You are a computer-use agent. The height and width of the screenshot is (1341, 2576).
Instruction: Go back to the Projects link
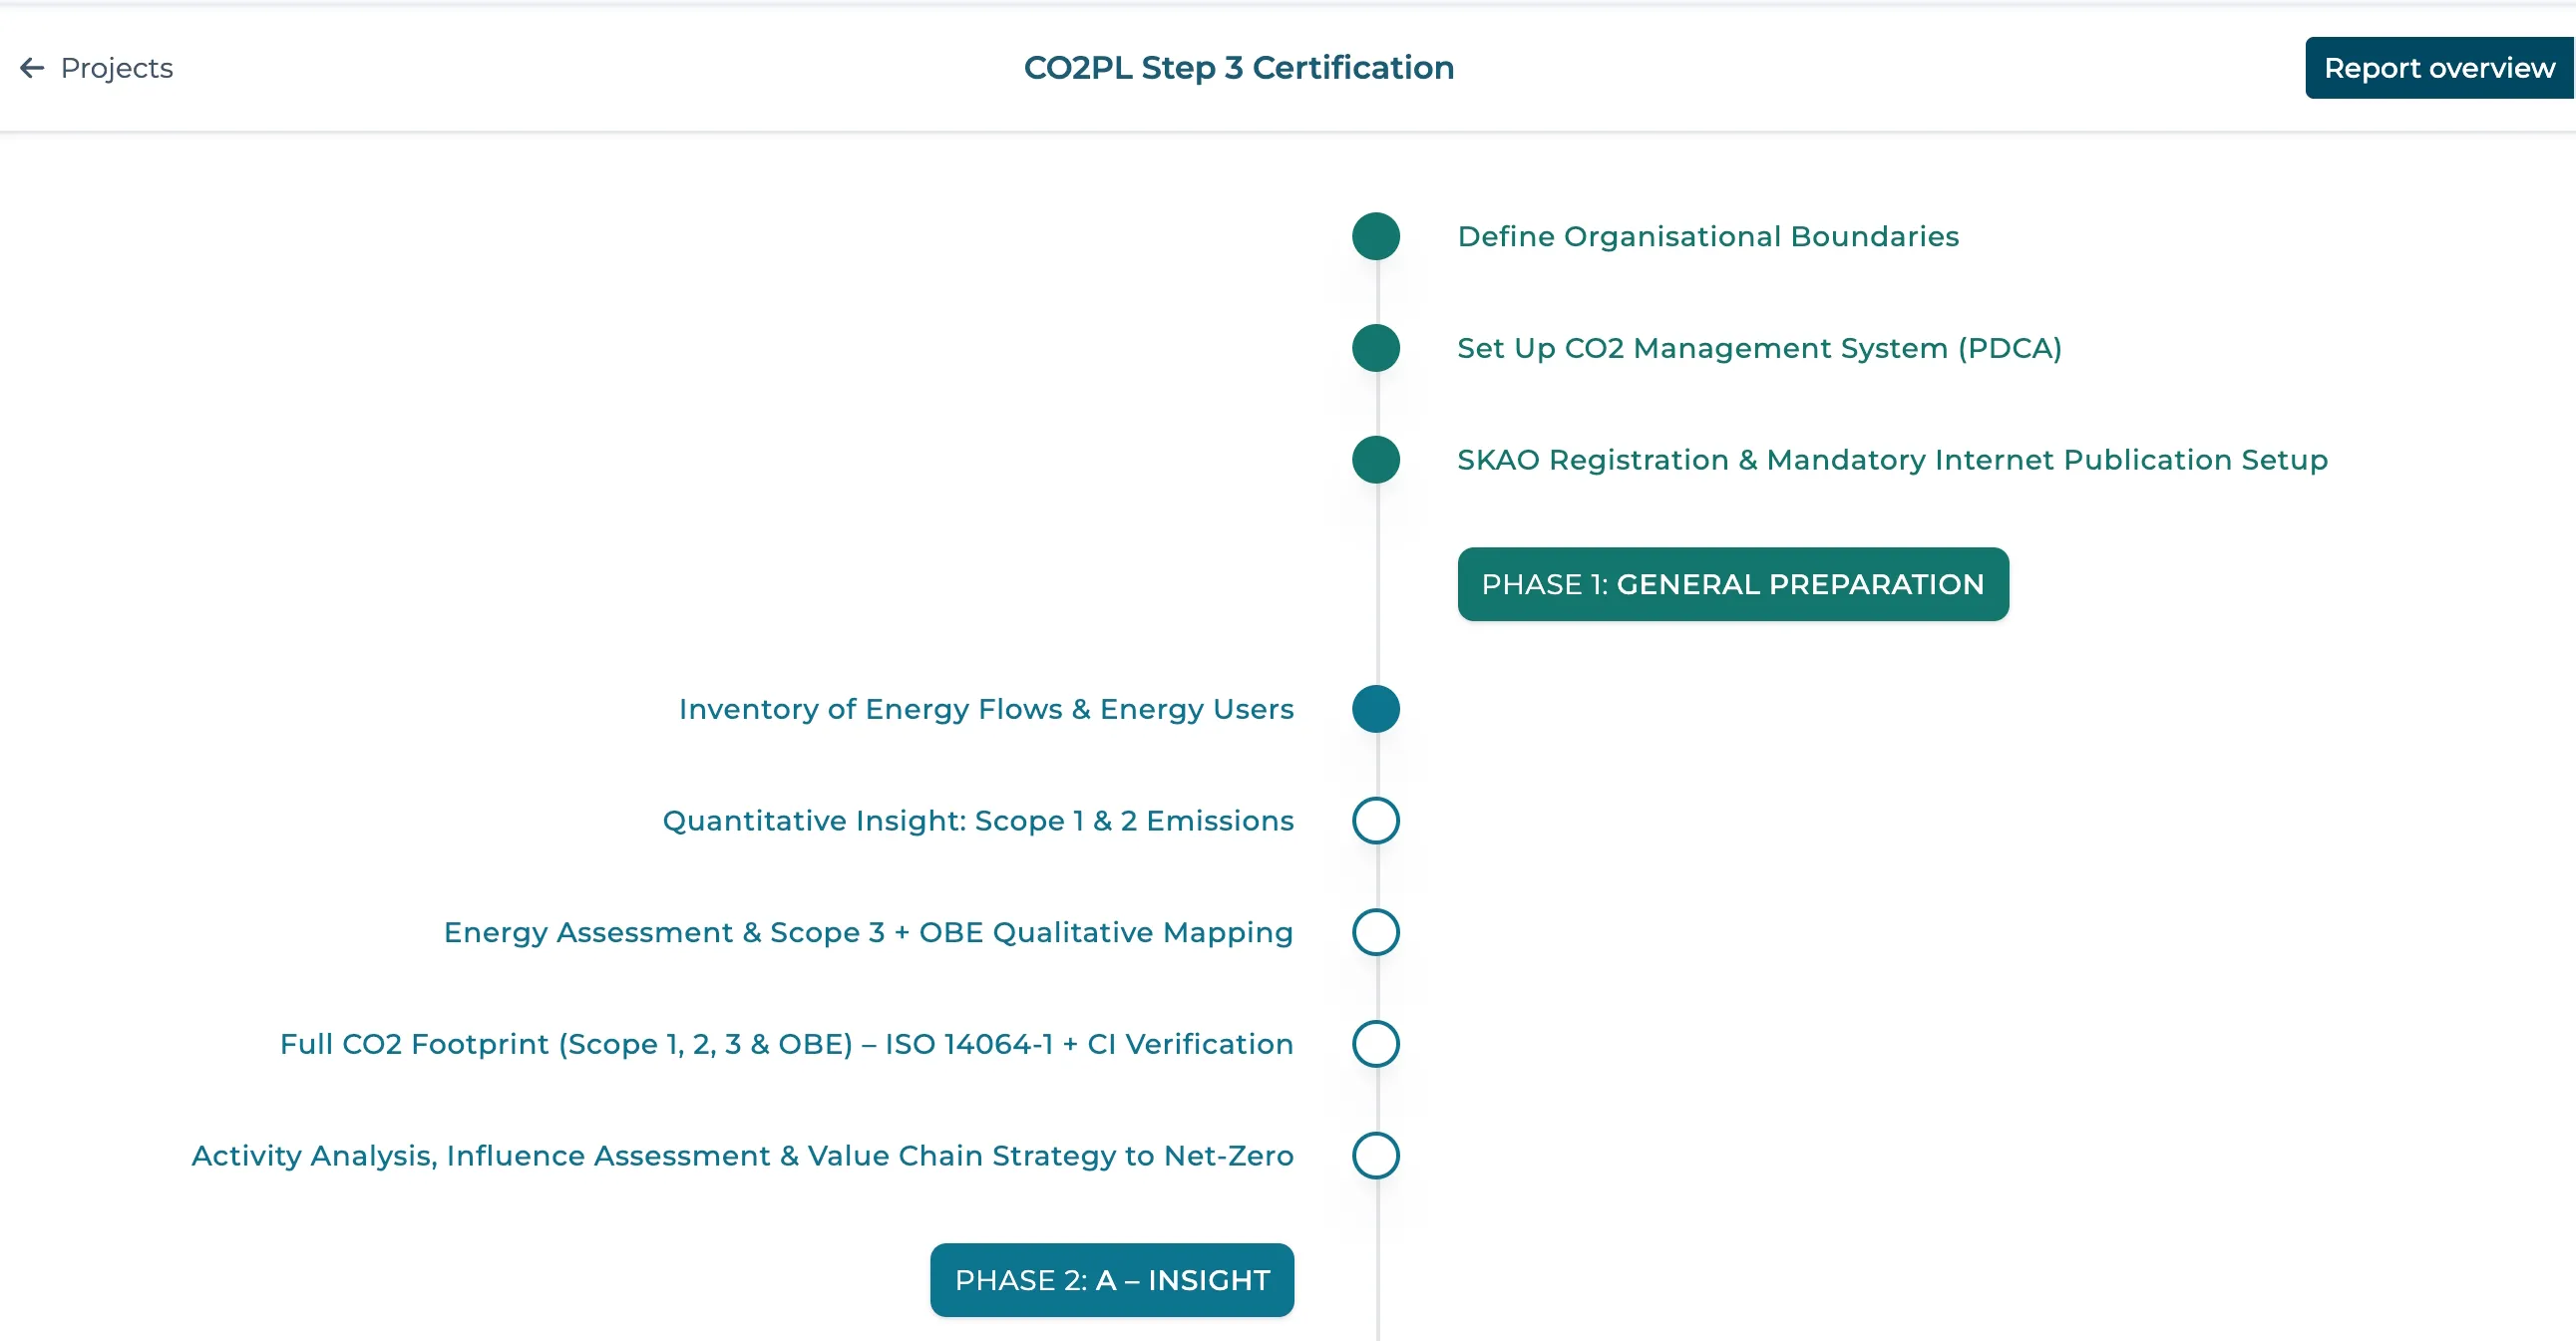point(116,68)
